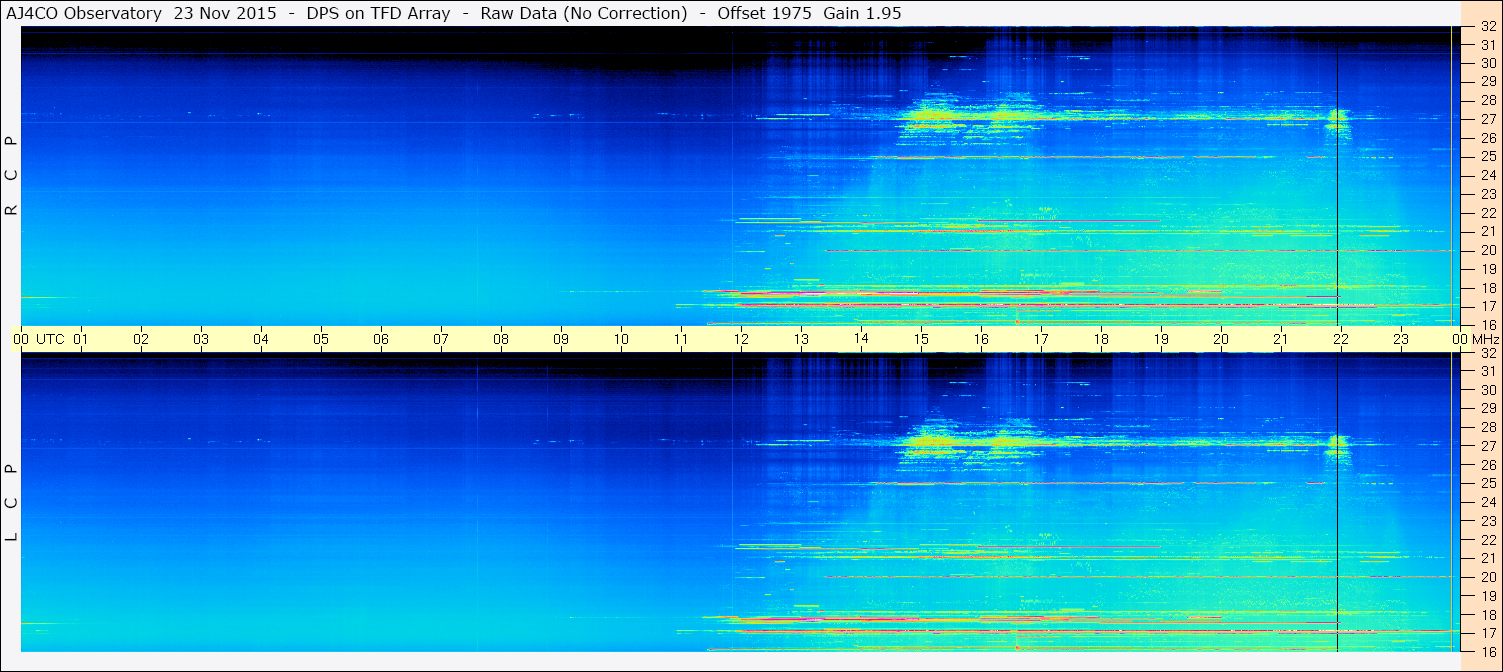Image resolution: width=1503 pixels, height=672 pixels.
Task: Select the 20 hour tick on time axis
Action: [x=1221, y=339]
